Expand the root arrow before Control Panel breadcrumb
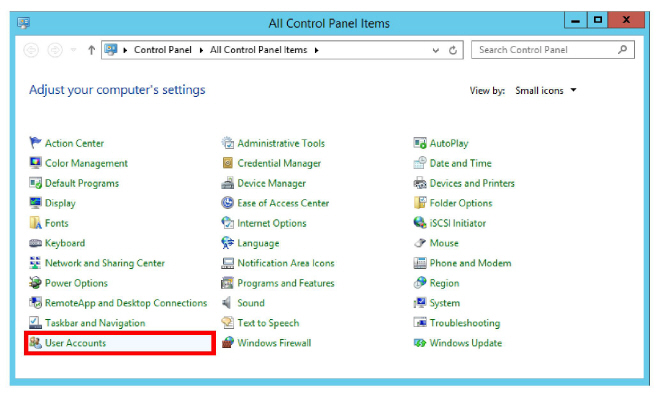Screen dimensions: 659x397 point(125,50)
